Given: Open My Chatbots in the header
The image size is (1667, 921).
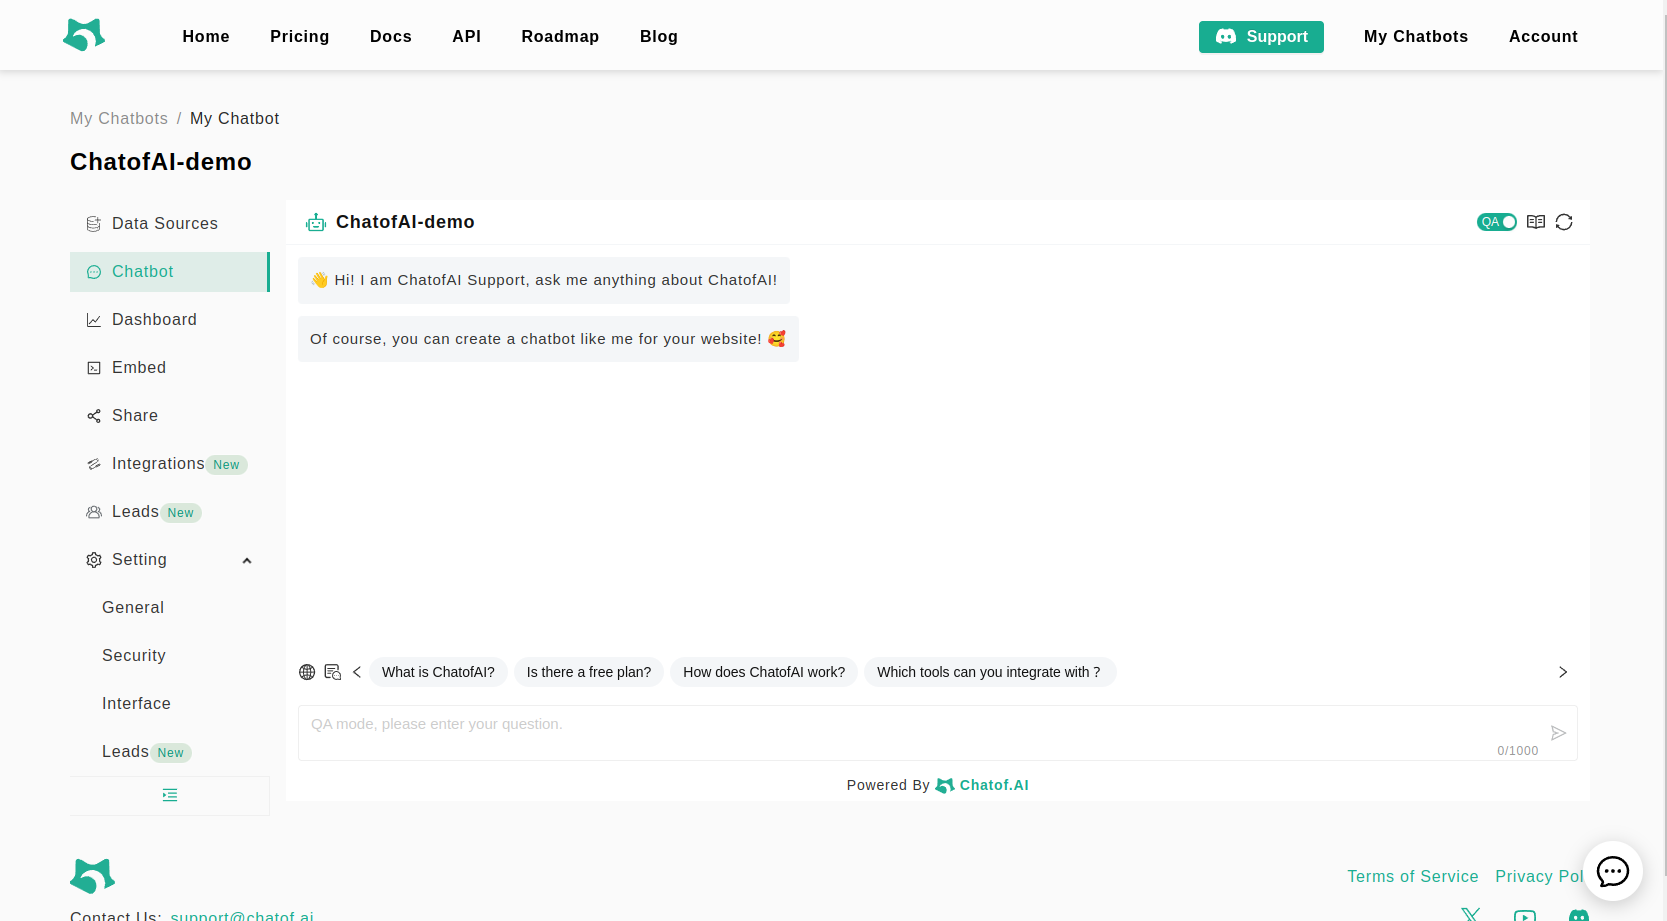Looking at the screenshot, I should 1416,36.
